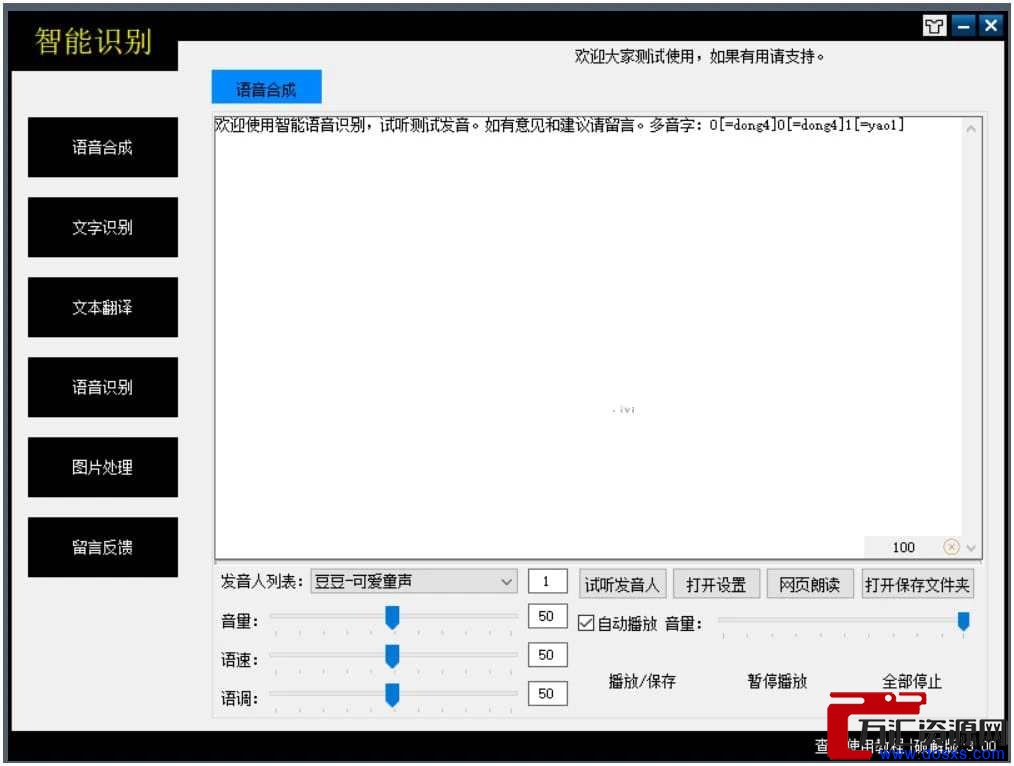Click the orange clear icon beside 100
This screenshot has height=766, width=1014.
click(x=951, y=547)
